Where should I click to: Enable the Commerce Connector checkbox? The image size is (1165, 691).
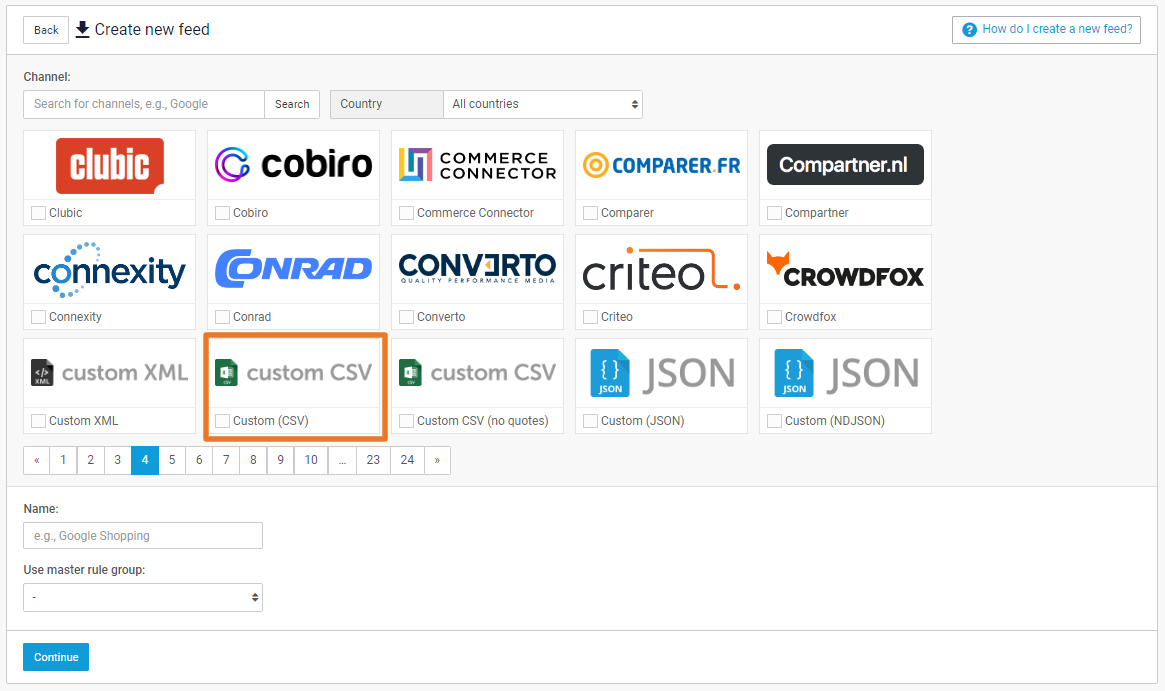pos(406,213)
